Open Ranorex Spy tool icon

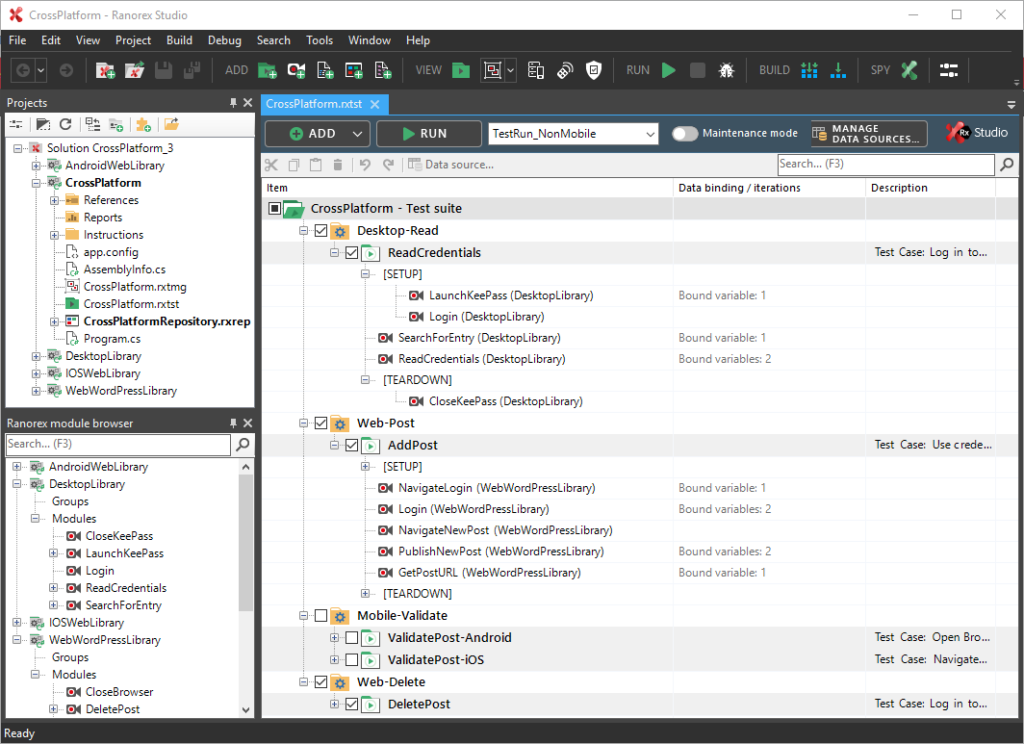[x=909, y=70]
